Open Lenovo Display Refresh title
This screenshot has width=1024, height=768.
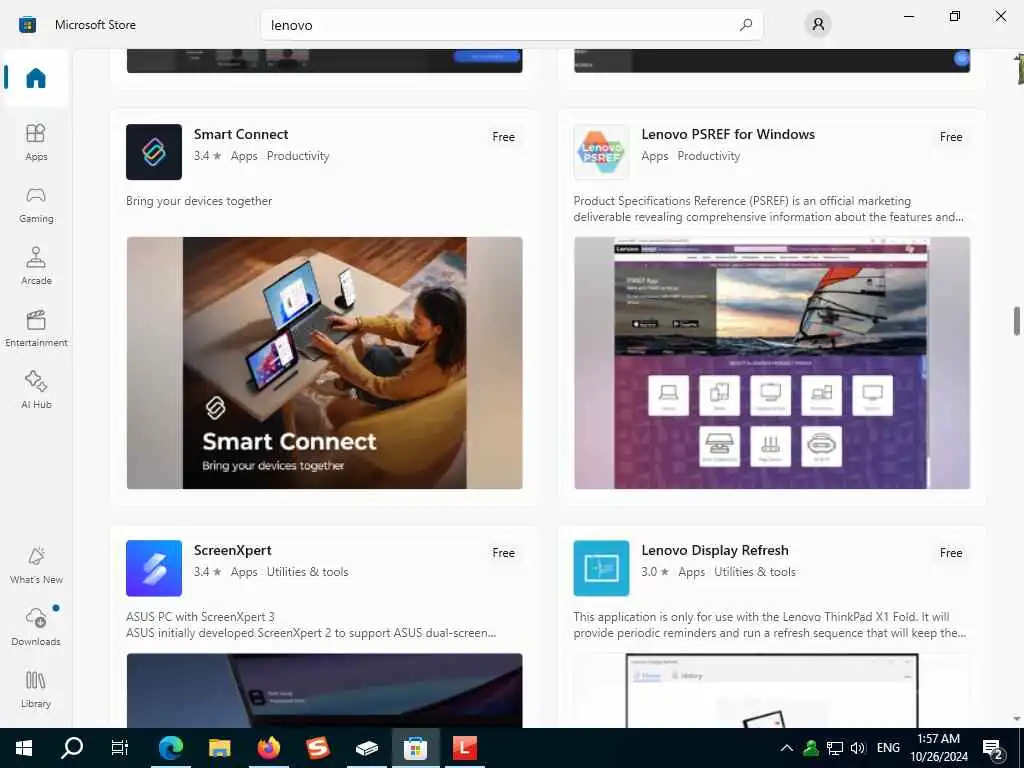[715, 550]
